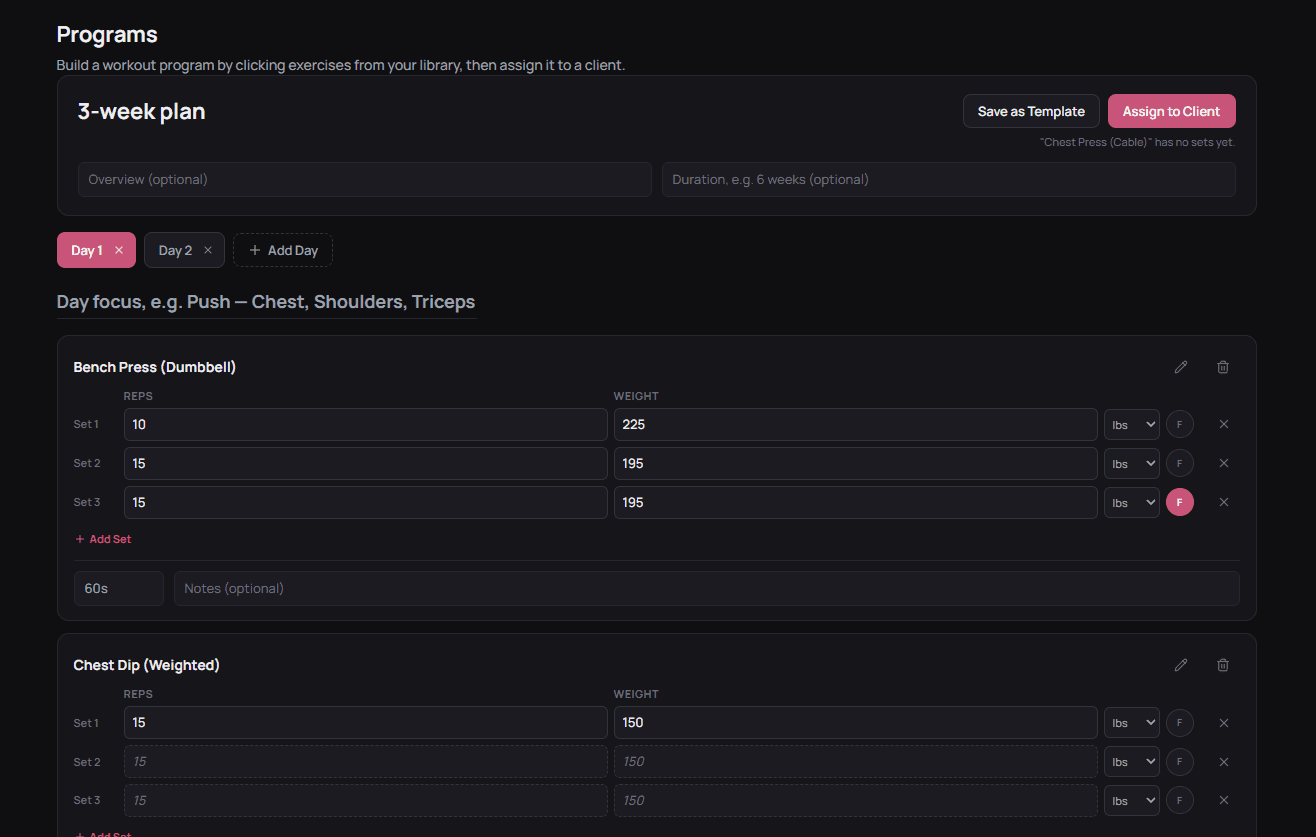Toggle F marker on Bench Press Set 2
This screenshot has width=1316, height=837.
click(1180, 463)
